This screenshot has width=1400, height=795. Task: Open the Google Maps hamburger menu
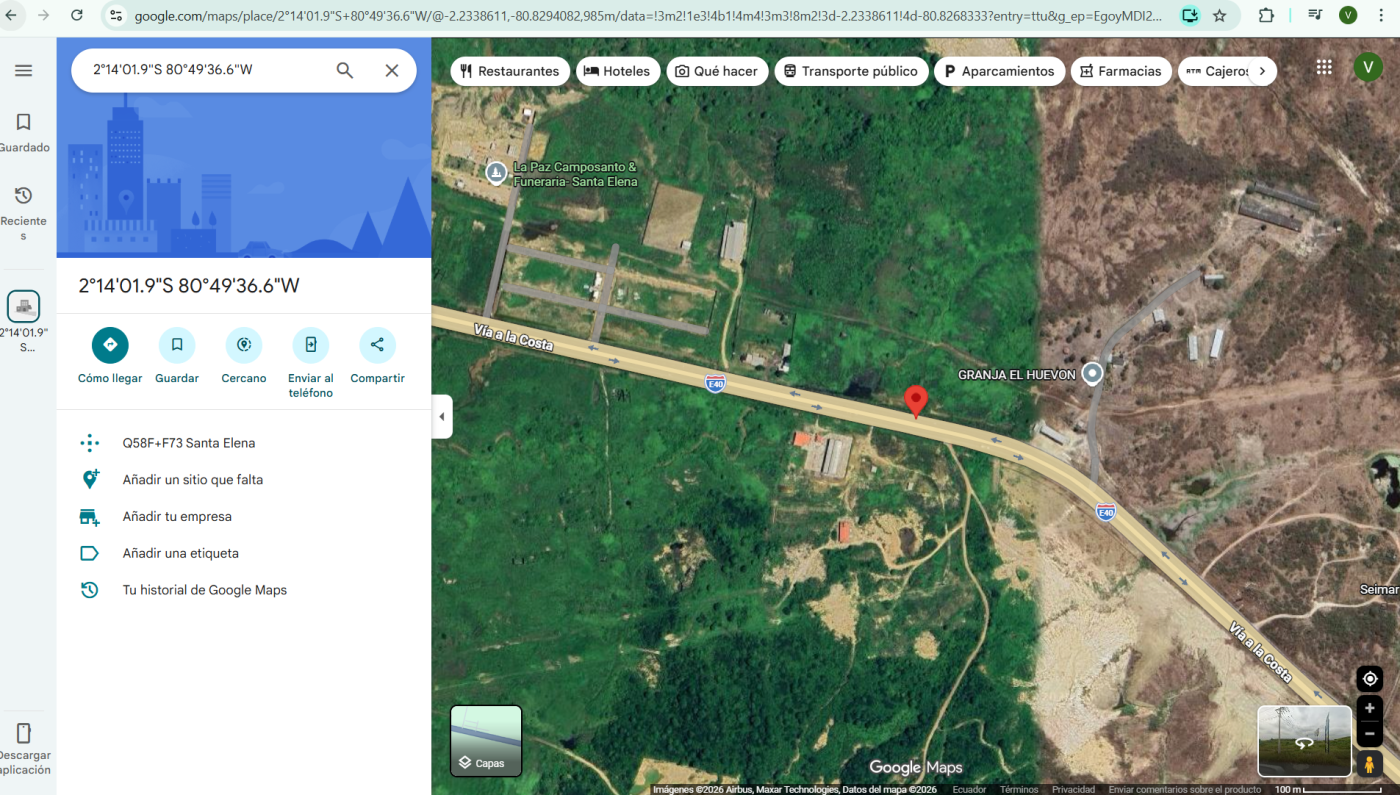[23, 71]
